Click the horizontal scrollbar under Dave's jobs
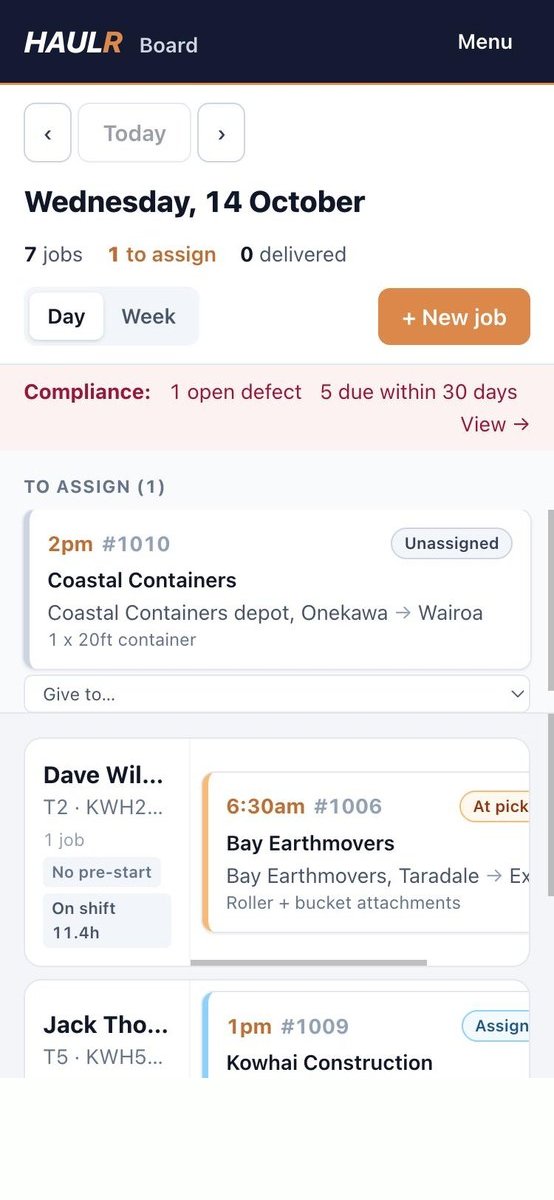554x1200 pixels. point(308,962)
